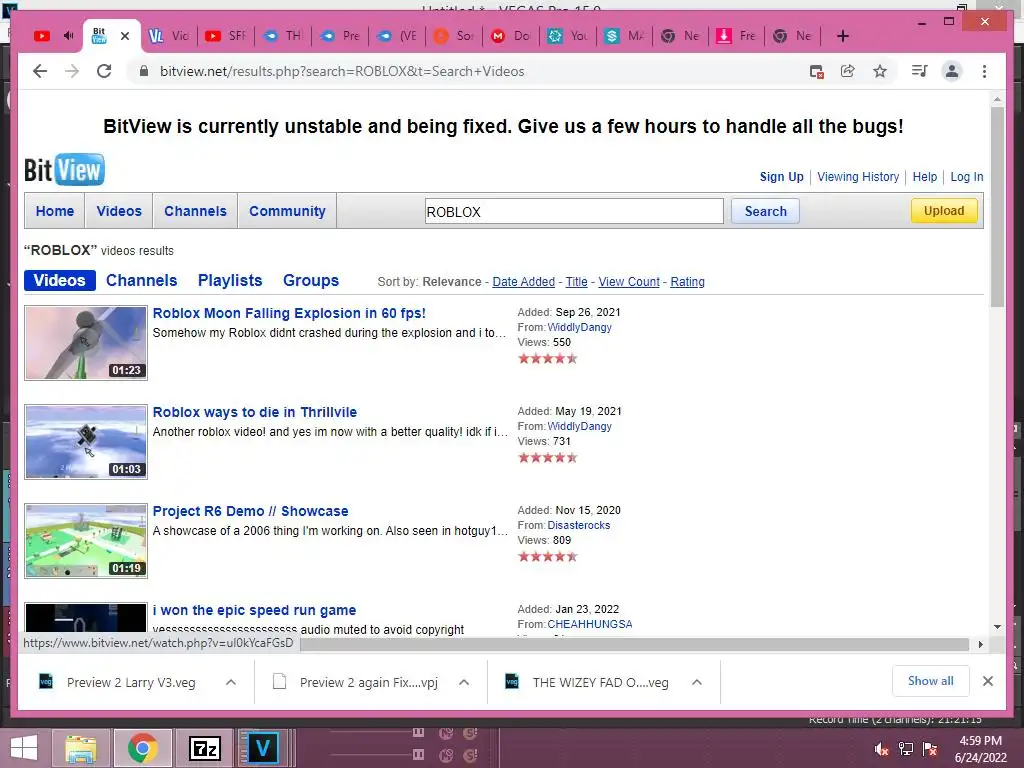Open the Community navigation item
1024x768 pixels.
[x=287, y=211]
